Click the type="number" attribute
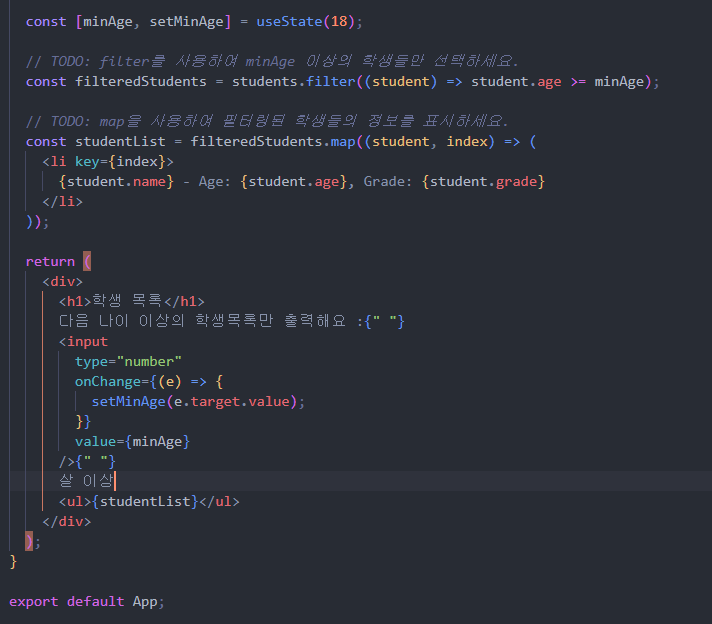 pos(129,362)
